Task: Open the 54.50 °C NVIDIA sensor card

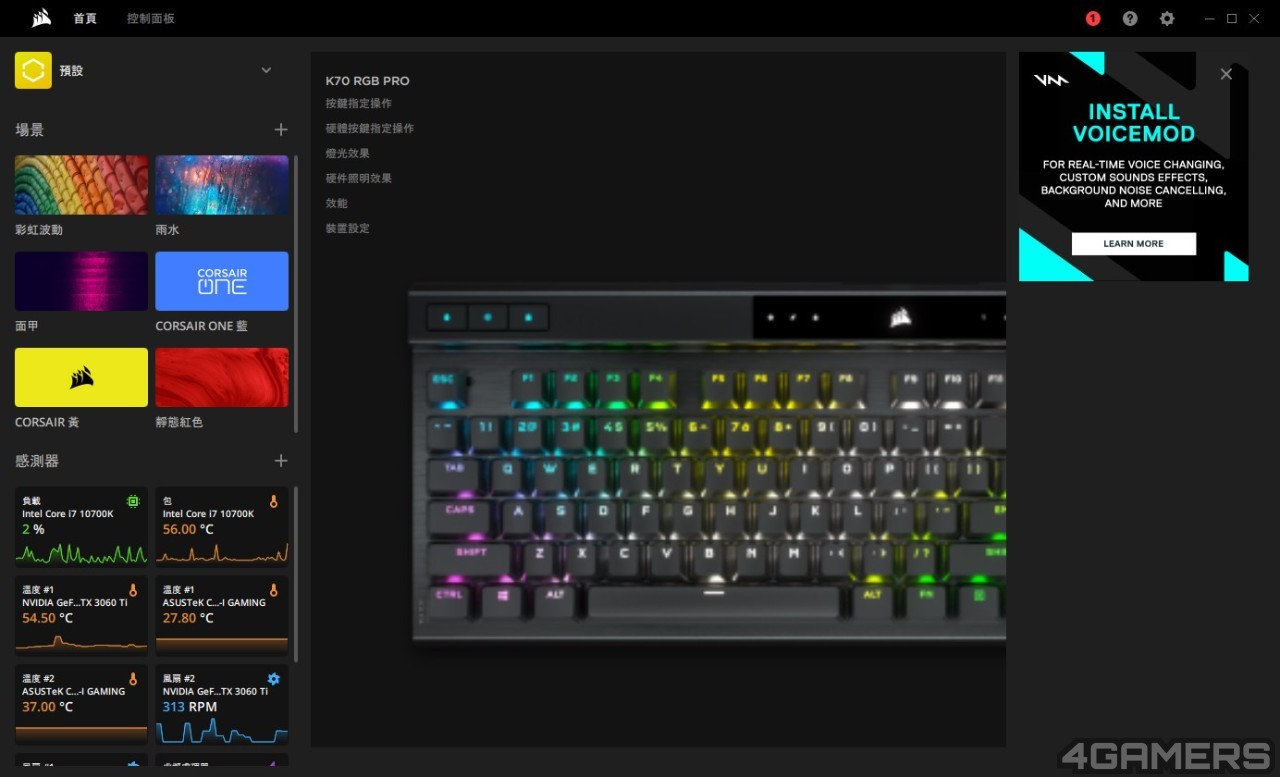Action: 81,616
